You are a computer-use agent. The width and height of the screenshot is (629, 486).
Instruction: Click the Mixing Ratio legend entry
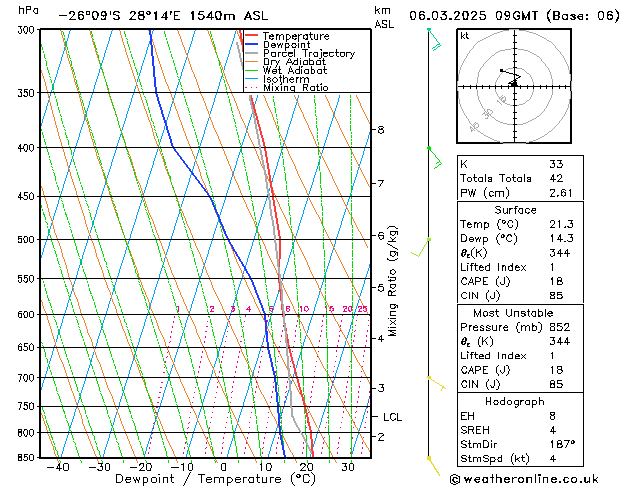tap(295, 88)
